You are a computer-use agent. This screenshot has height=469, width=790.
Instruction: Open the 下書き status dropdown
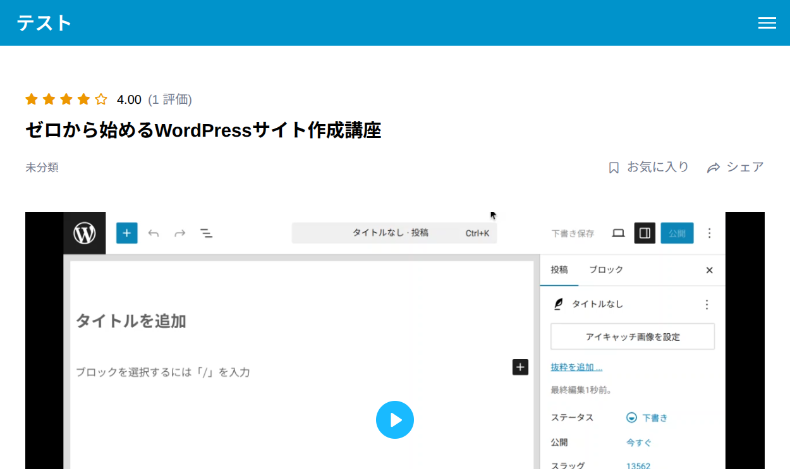coord(647,418)
